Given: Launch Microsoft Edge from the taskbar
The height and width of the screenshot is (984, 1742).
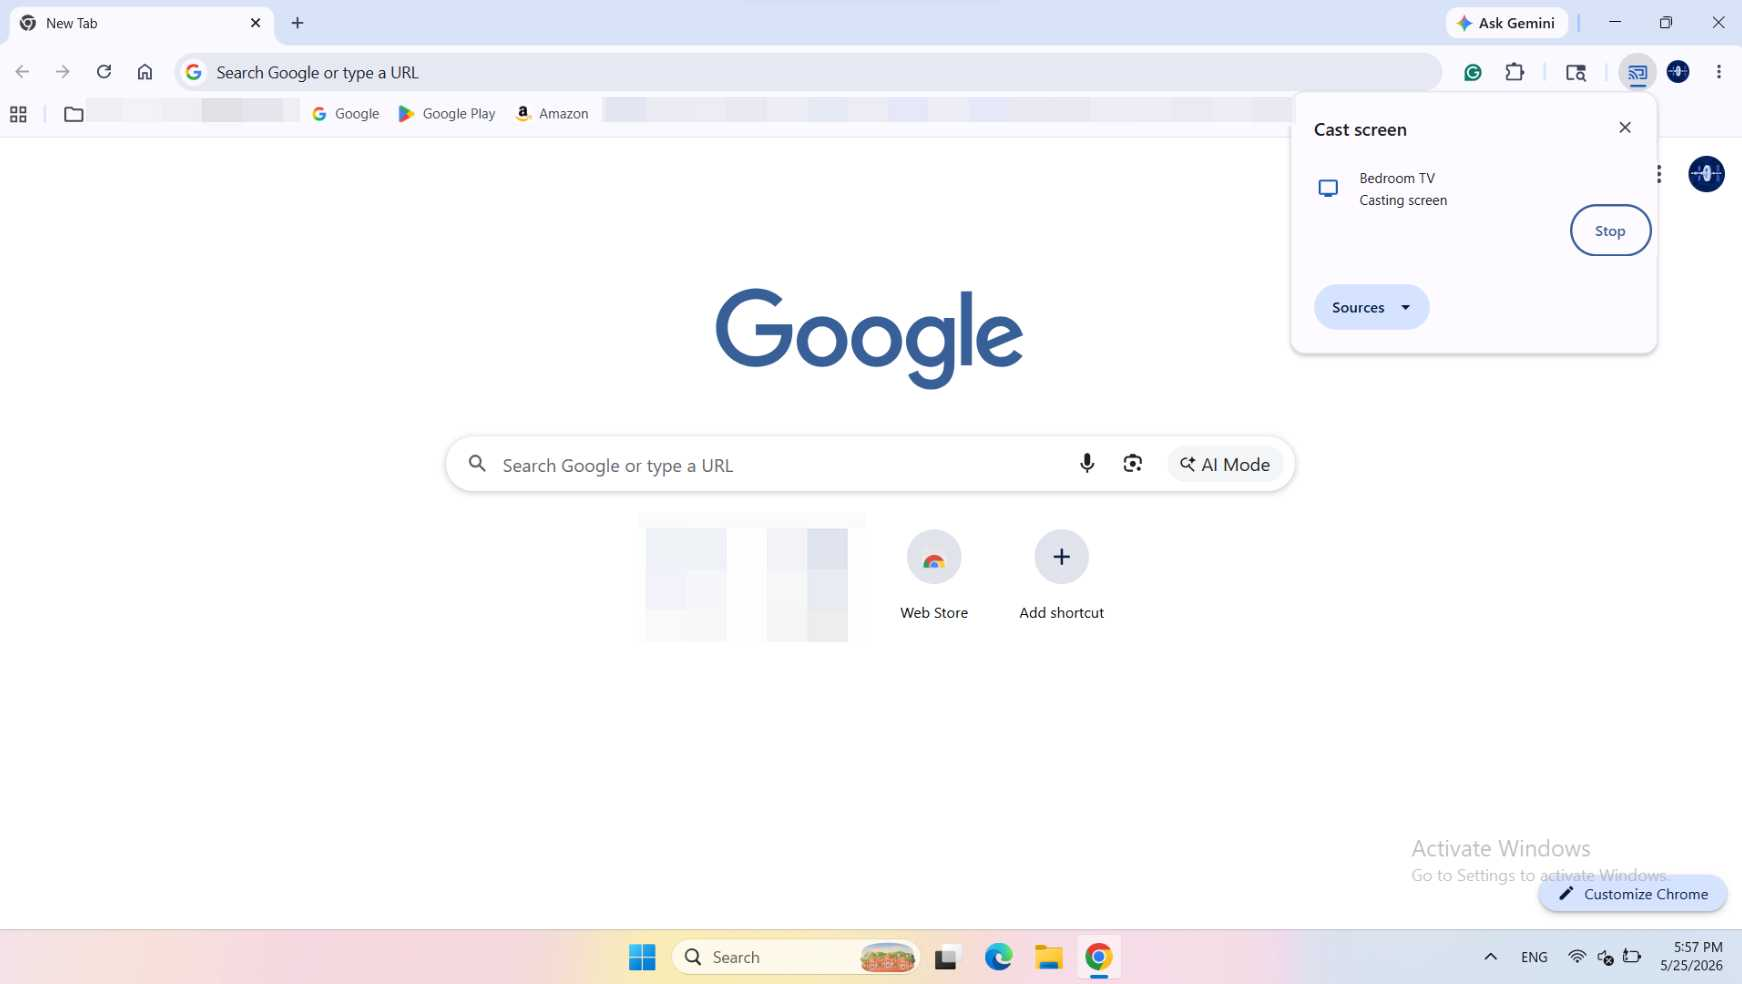Looking at the screenshot, I should [x=998, y=957].
